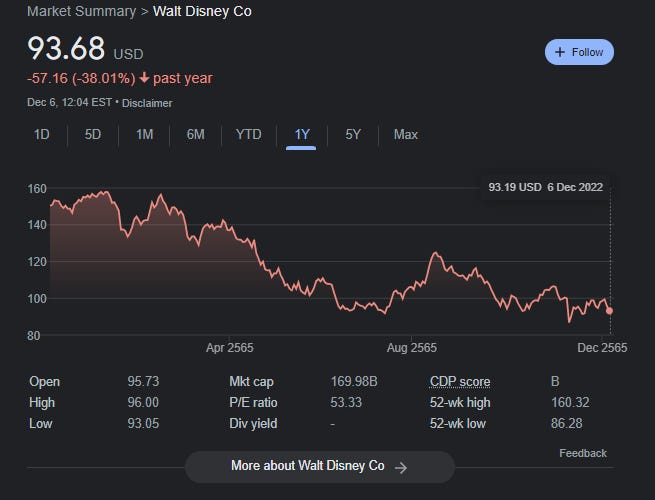655x500 pixels.
Task: Click the arrow icon beside More about Walt Disney Co
Action: (401, 467)
